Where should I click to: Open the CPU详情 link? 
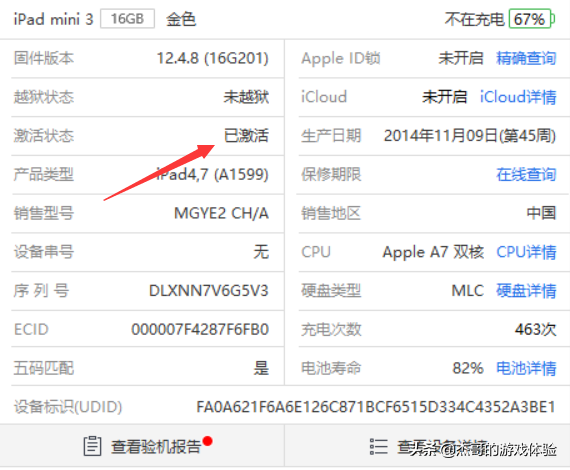pyautogui.click(x=526, y=252)
